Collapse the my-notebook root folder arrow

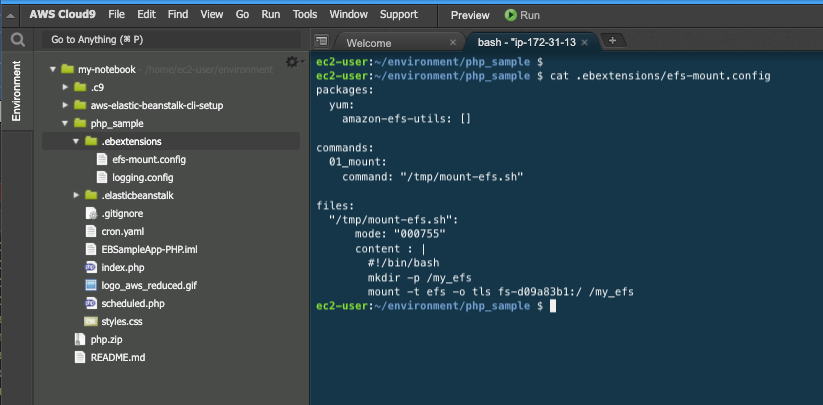[x=52, y=69]
